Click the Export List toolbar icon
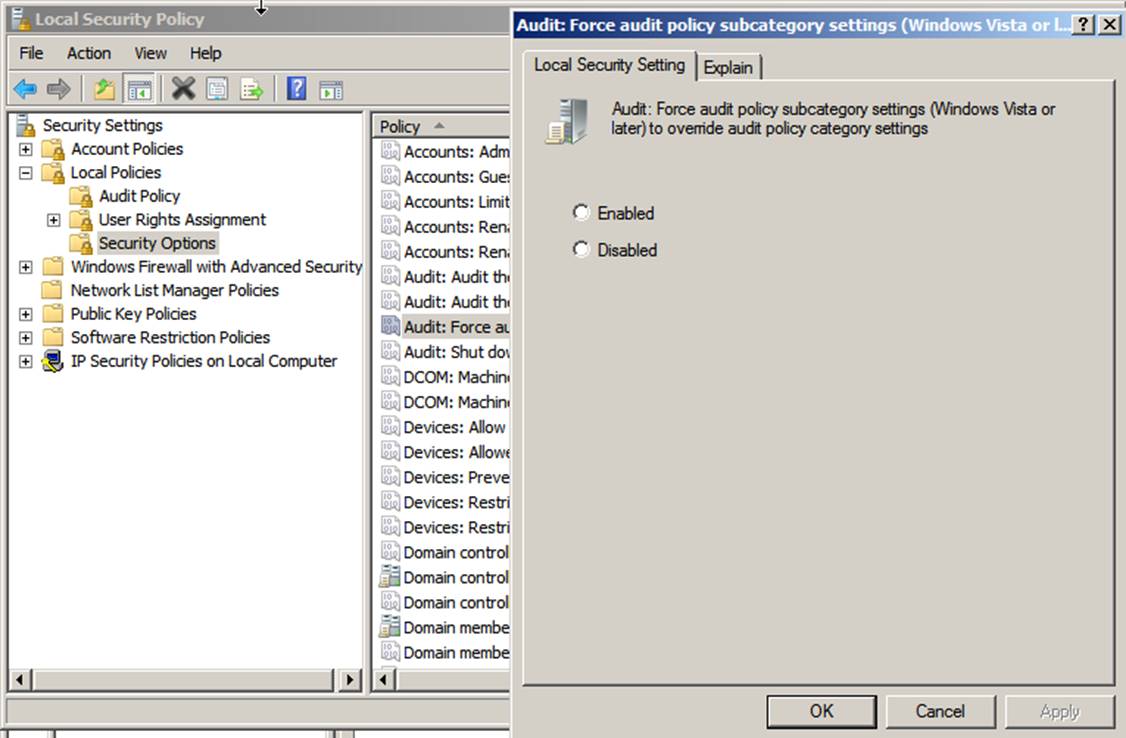The image size is (1126, 738). coord(251,89)
